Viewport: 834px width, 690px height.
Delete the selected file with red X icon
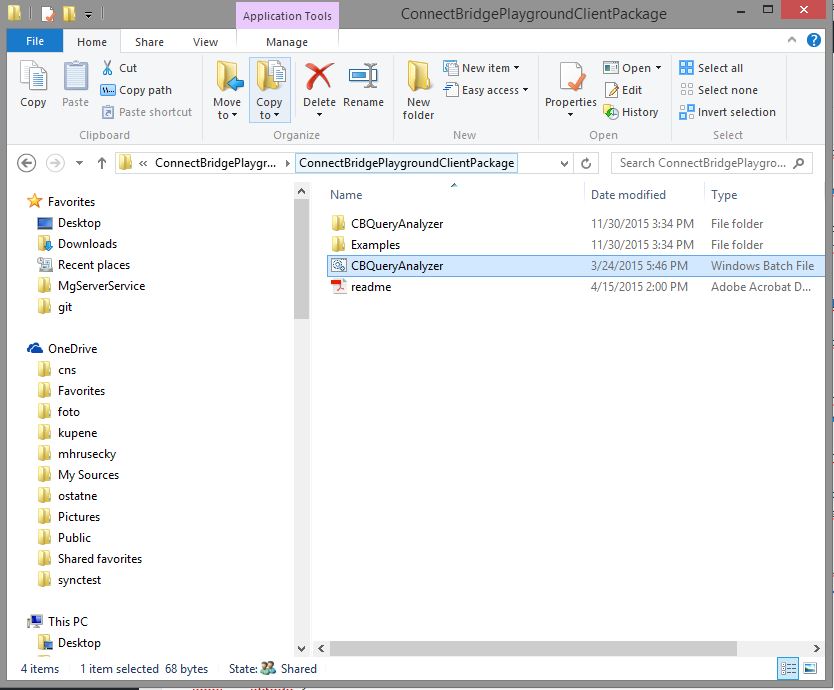coord(319,77)
